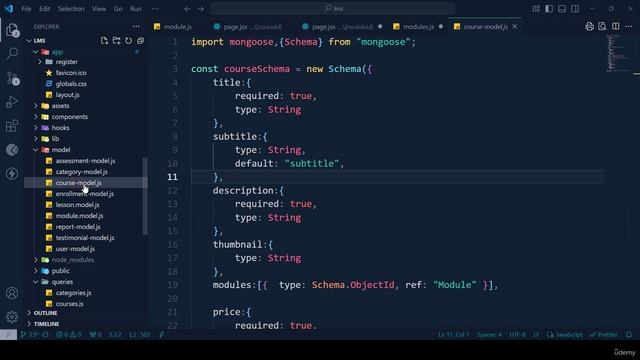
Task: Click the split editor right icon
Action: point(616,27)
